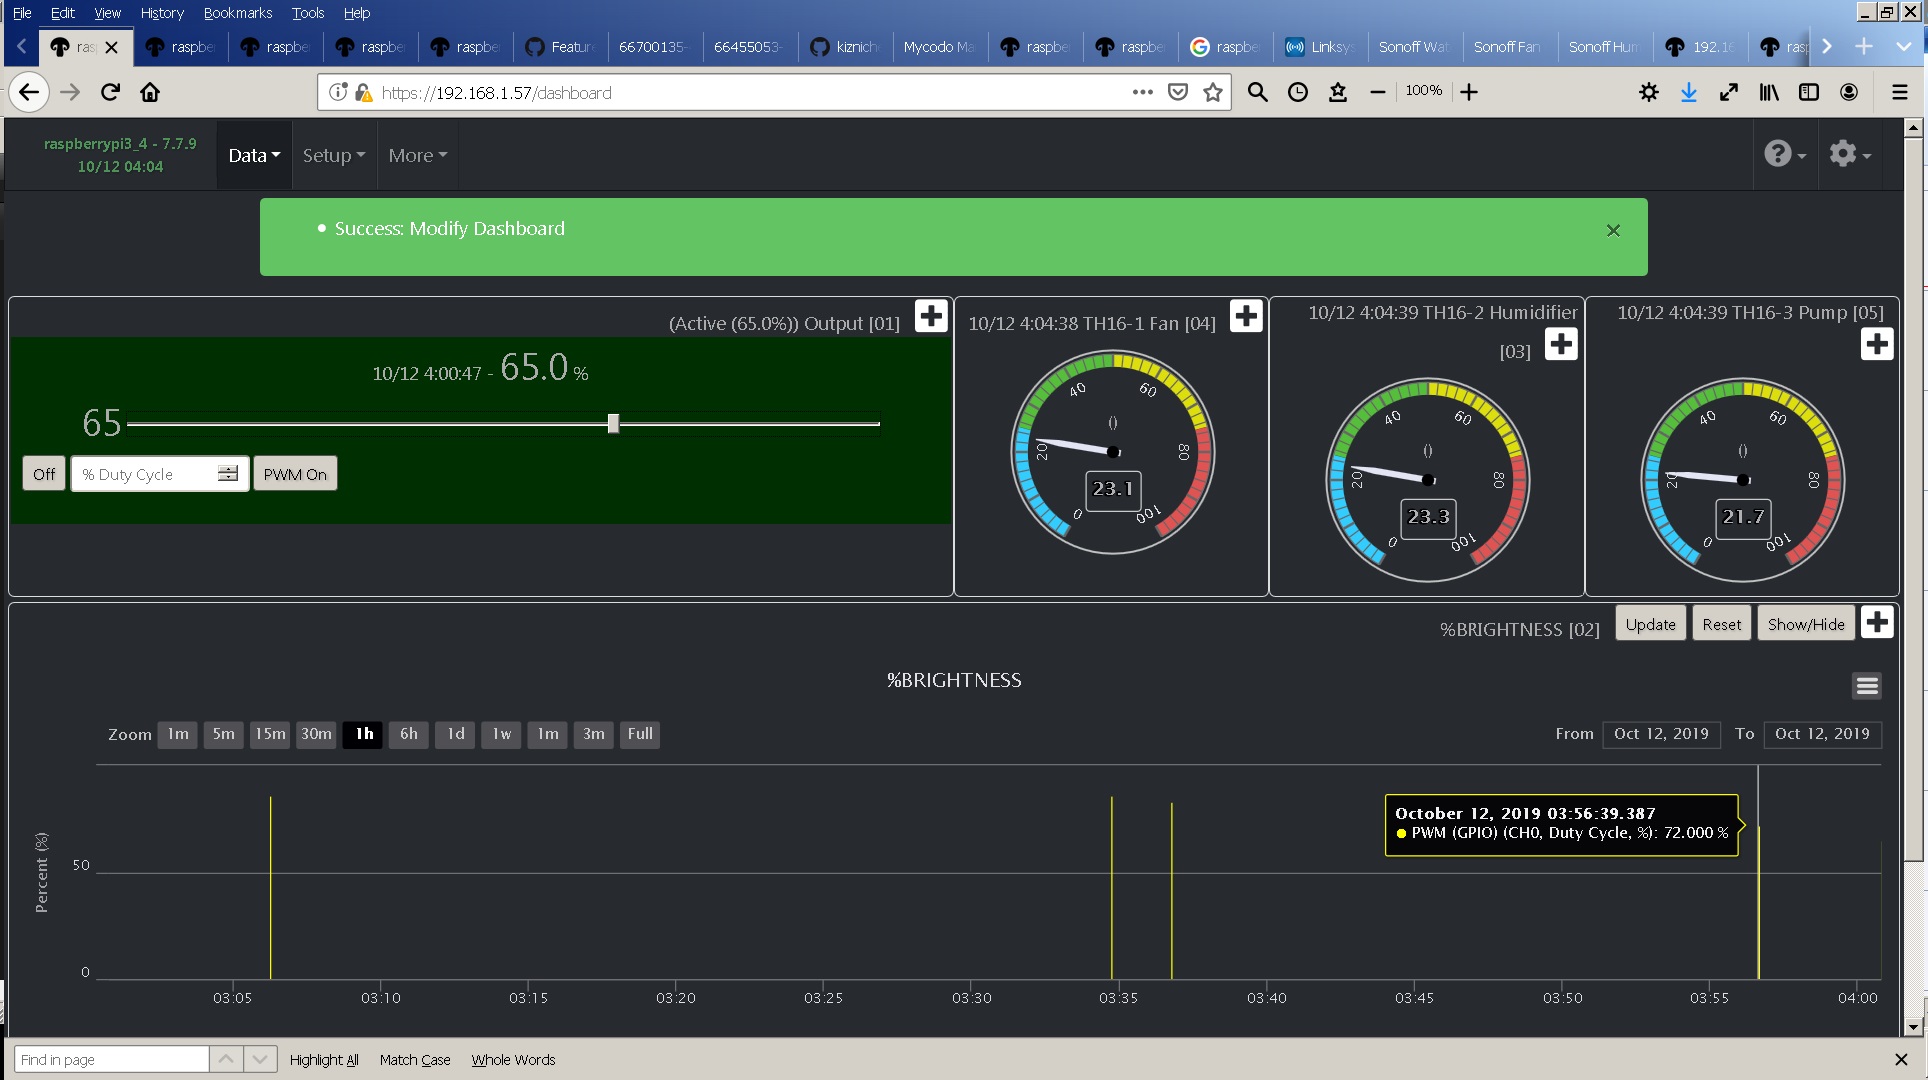This screenshot has width=1928, height=1080.
Task: Open the Setup dropdown menu
Action: coord(333,155)
